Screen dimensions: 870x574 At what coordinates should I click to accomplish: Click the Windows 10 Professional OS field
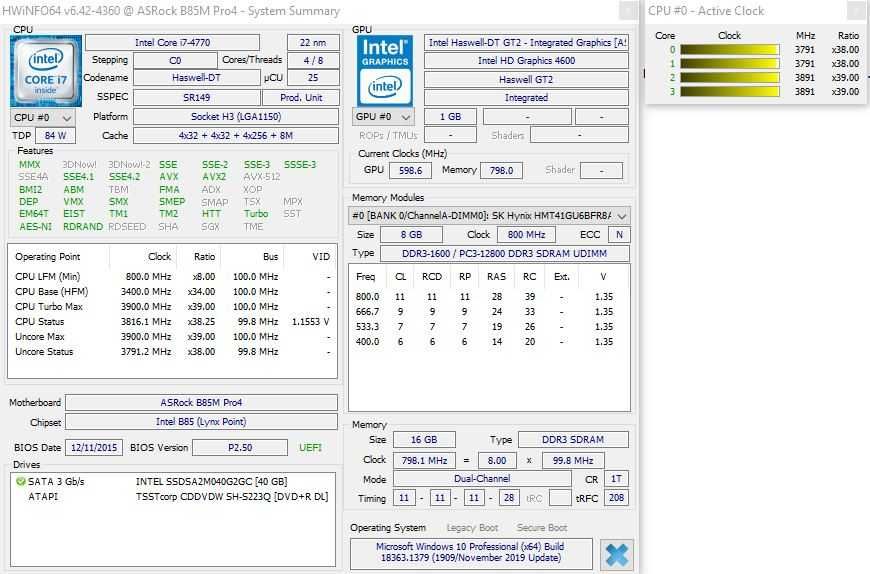(471, 552)
